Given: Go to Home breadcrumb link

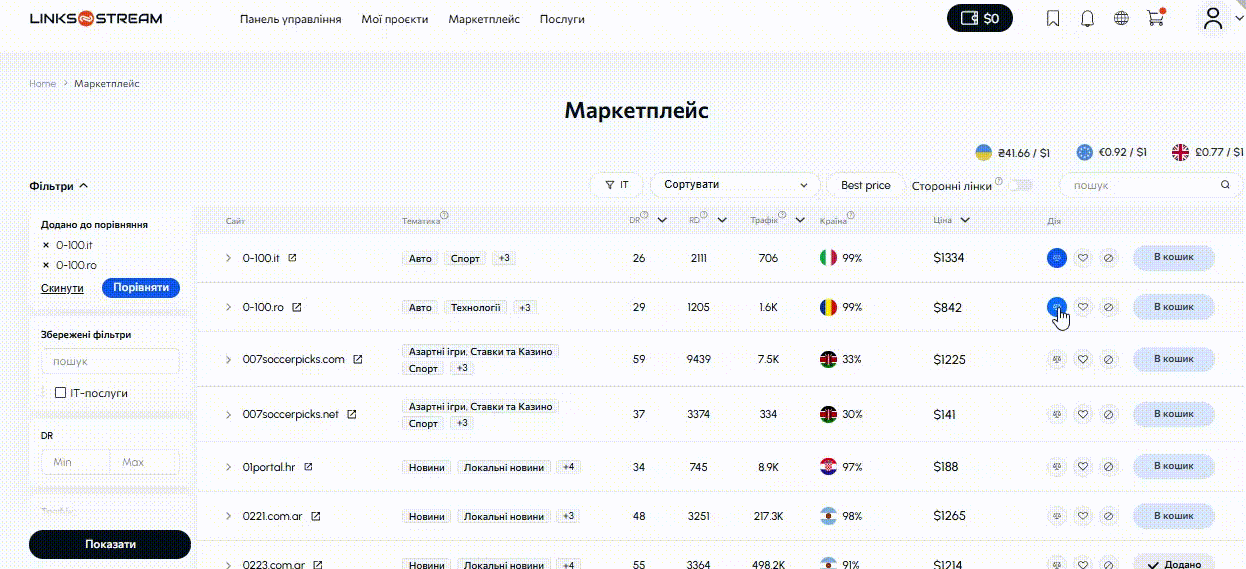Looking at the screenshot, I should coord(42,84).
